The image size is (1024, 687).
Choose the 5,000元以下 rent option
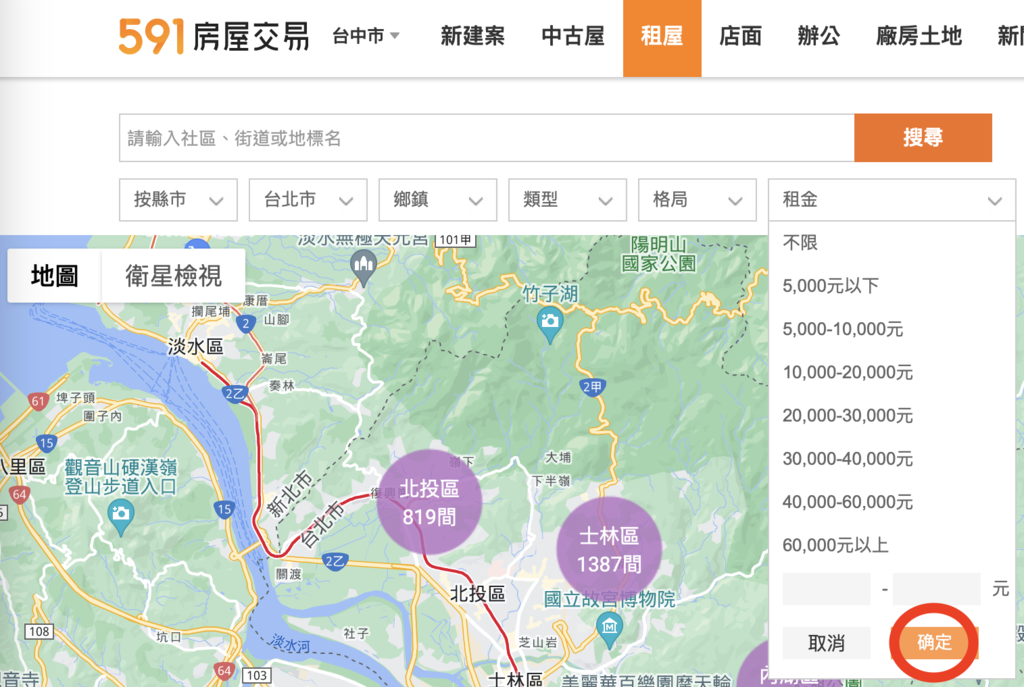coord(831,286)
